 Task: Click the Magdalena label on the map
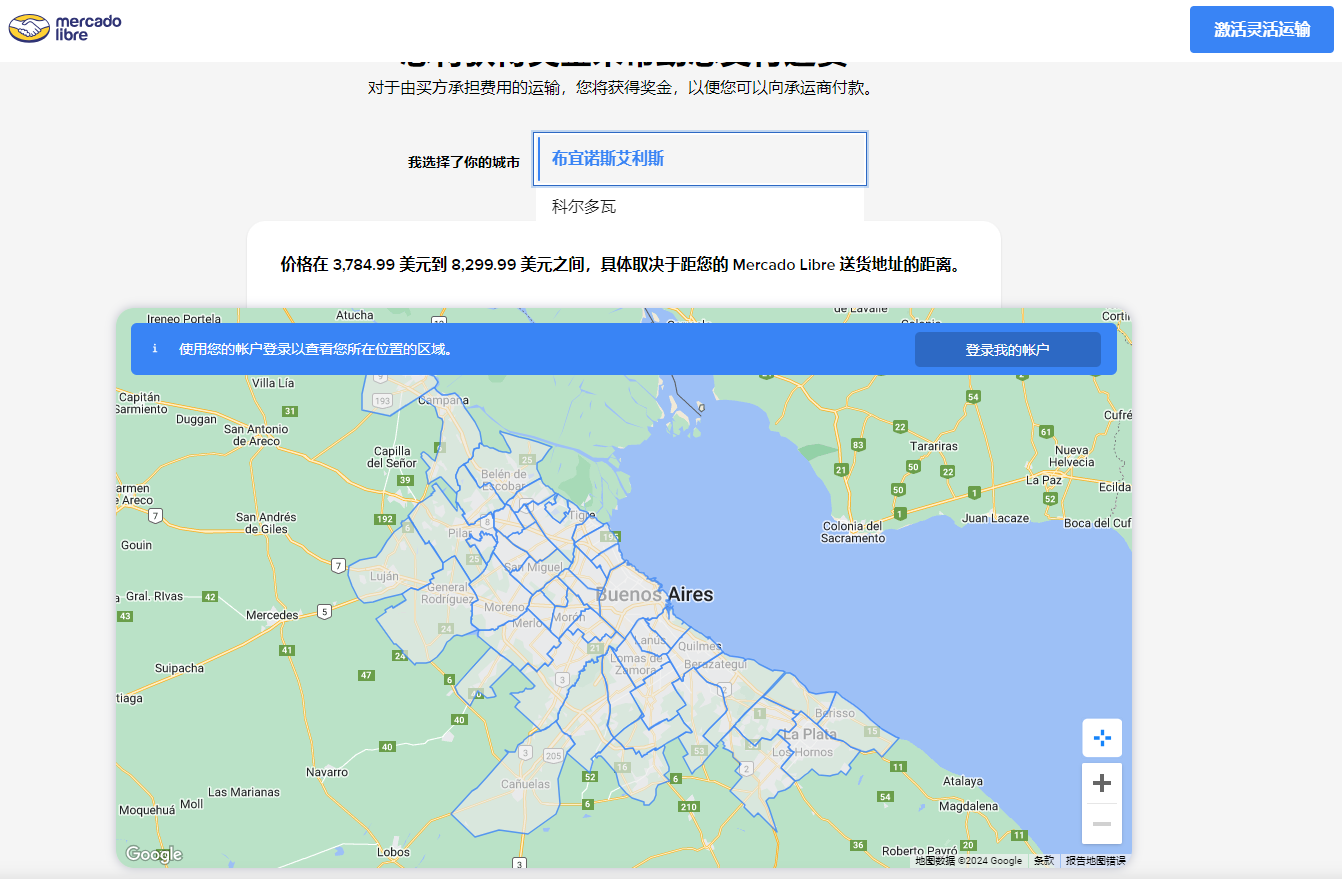(x=969, y=806)
